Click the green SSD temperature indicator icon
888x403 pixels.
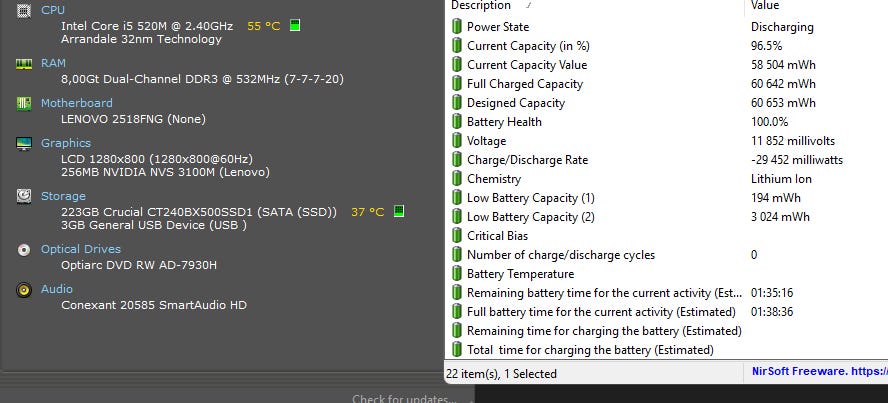(x=399, y=211)
